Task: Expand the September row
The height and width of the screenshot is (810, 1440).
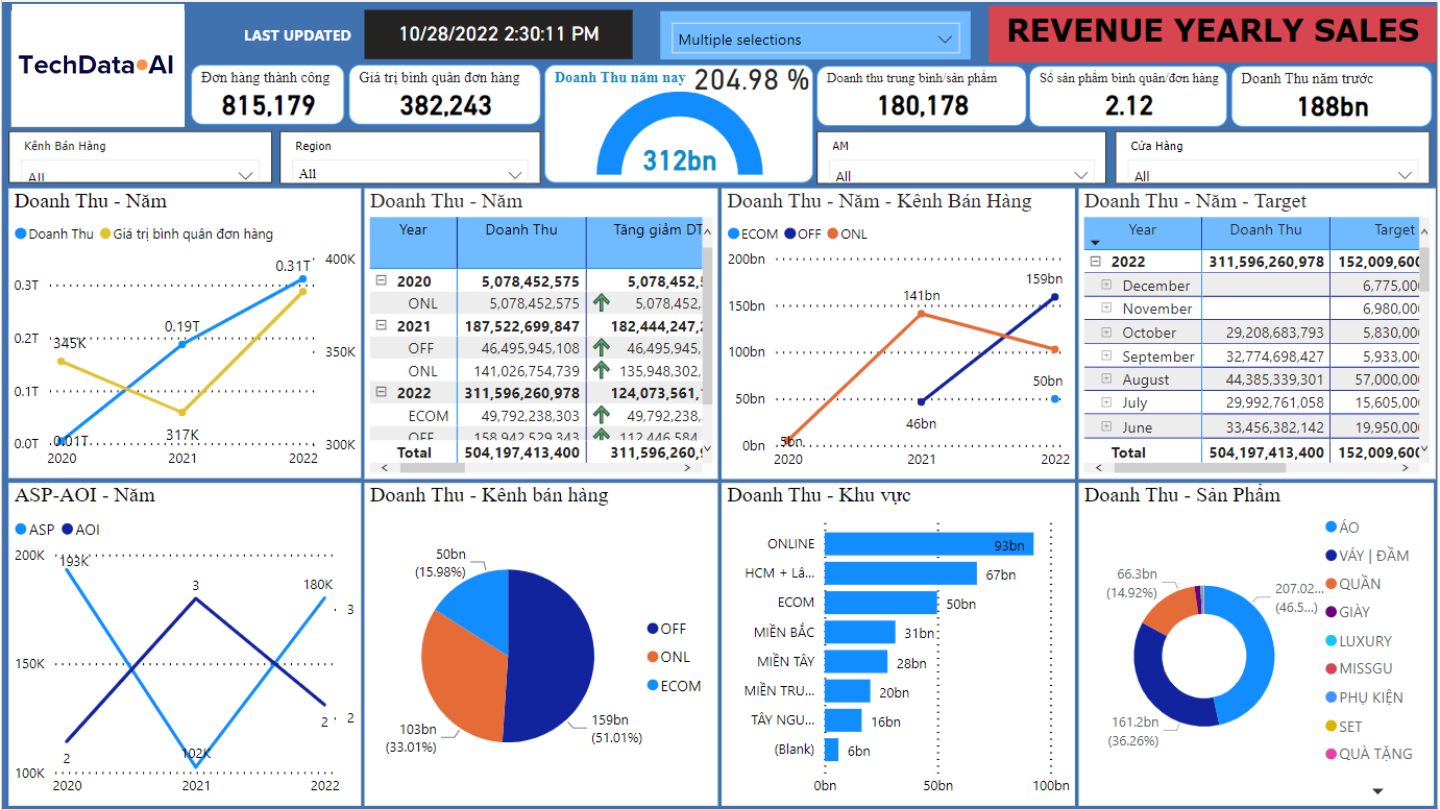Action: (1107, 356)
